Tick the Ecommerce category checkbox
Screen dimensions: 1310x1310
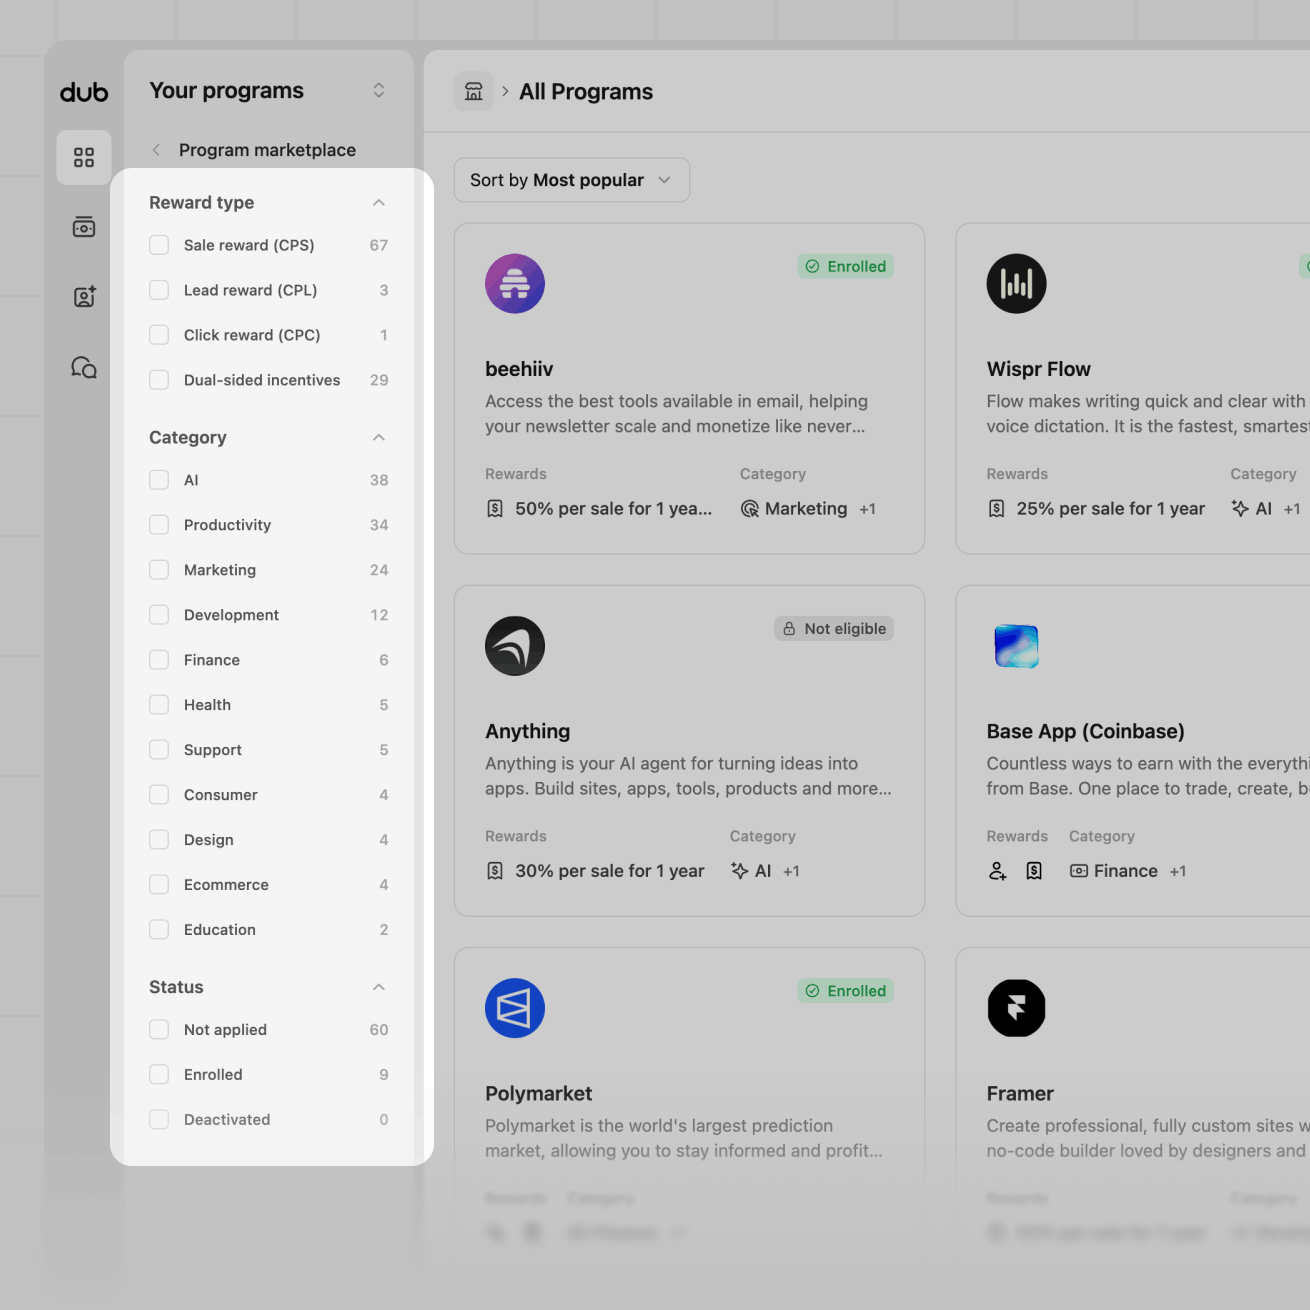point(159,885)
